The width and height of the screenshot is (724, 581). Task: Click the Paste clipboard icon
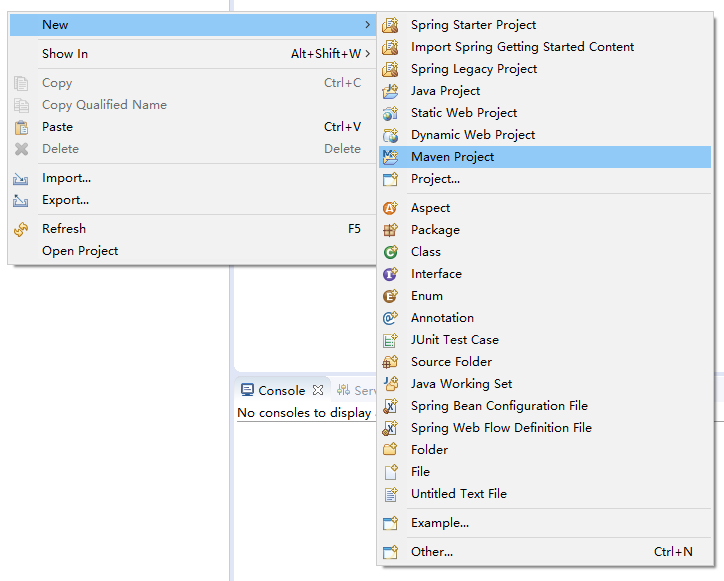[21, 127]
